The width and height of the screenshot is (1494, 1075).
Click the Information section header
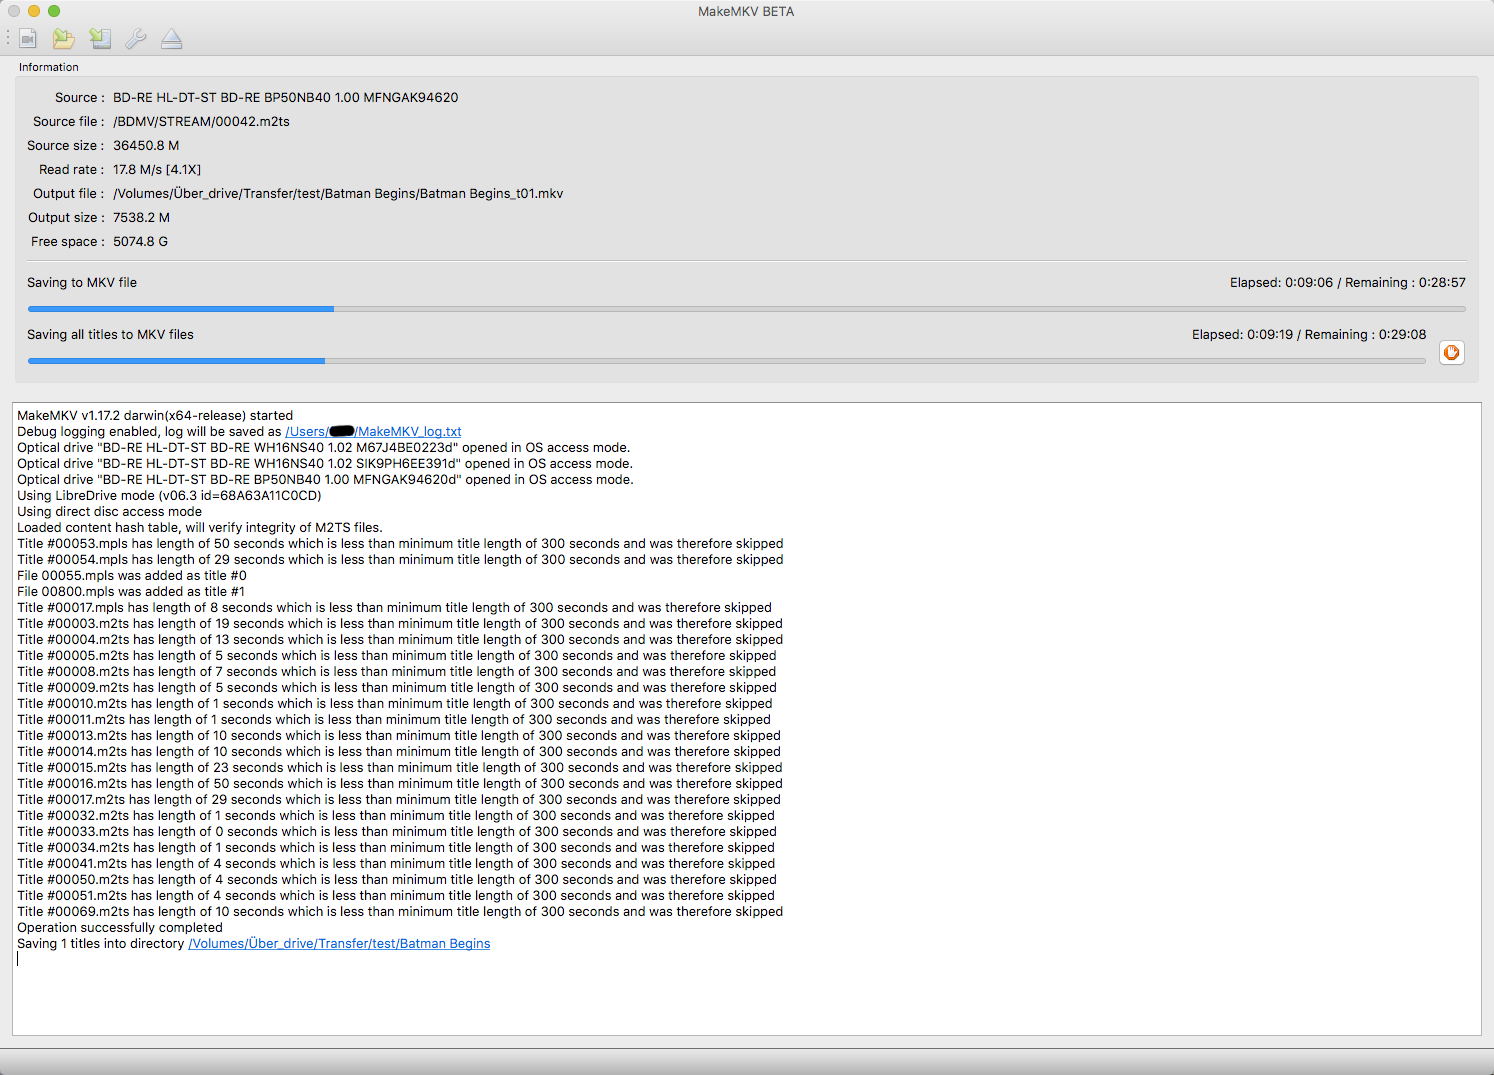click(x=49, y=67)
